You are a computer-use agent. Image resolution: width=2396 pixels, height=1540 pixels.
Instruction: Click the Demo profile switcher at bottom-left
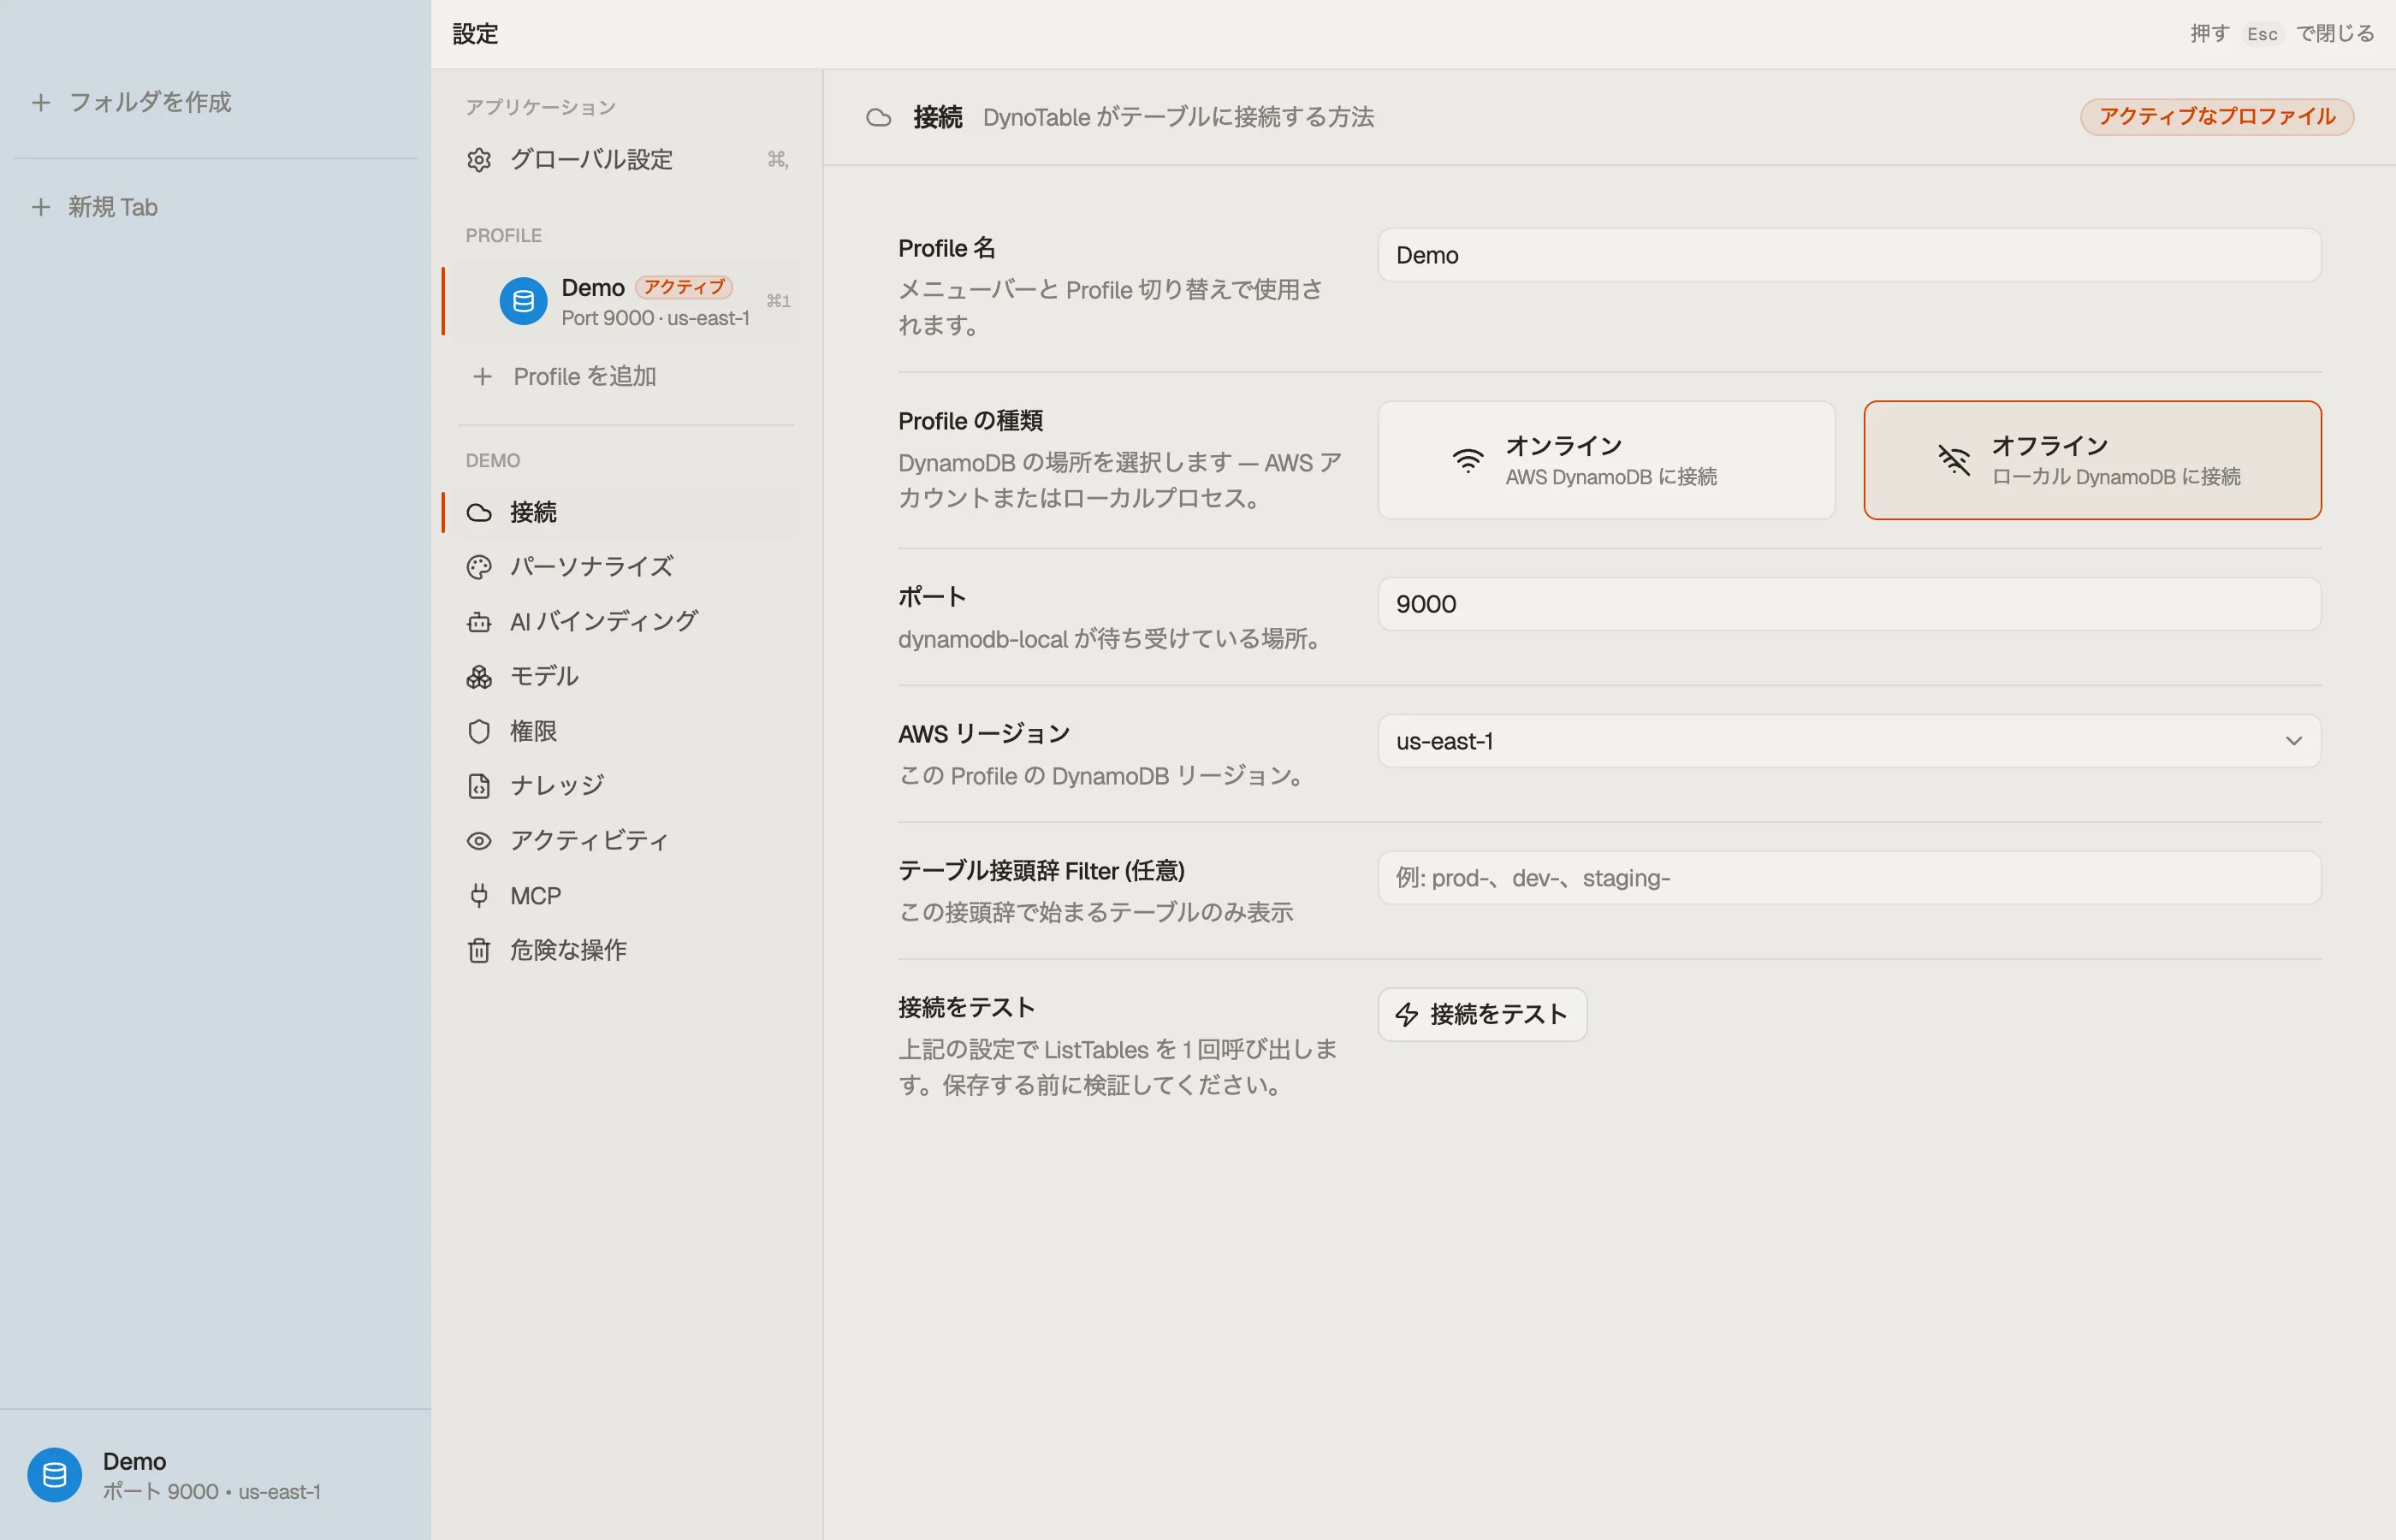click(x=215, y=1475)
